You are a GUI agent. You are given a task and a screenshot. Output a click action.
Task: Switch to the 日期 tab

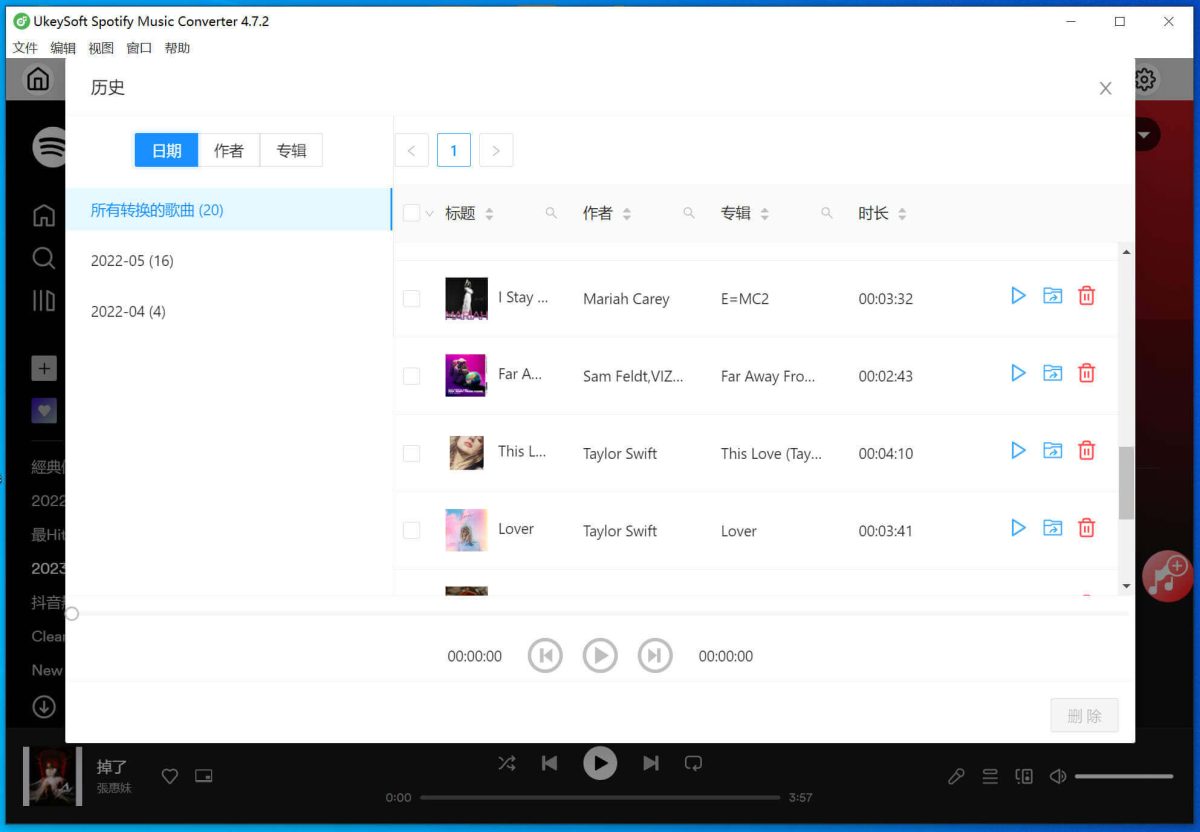167,150
